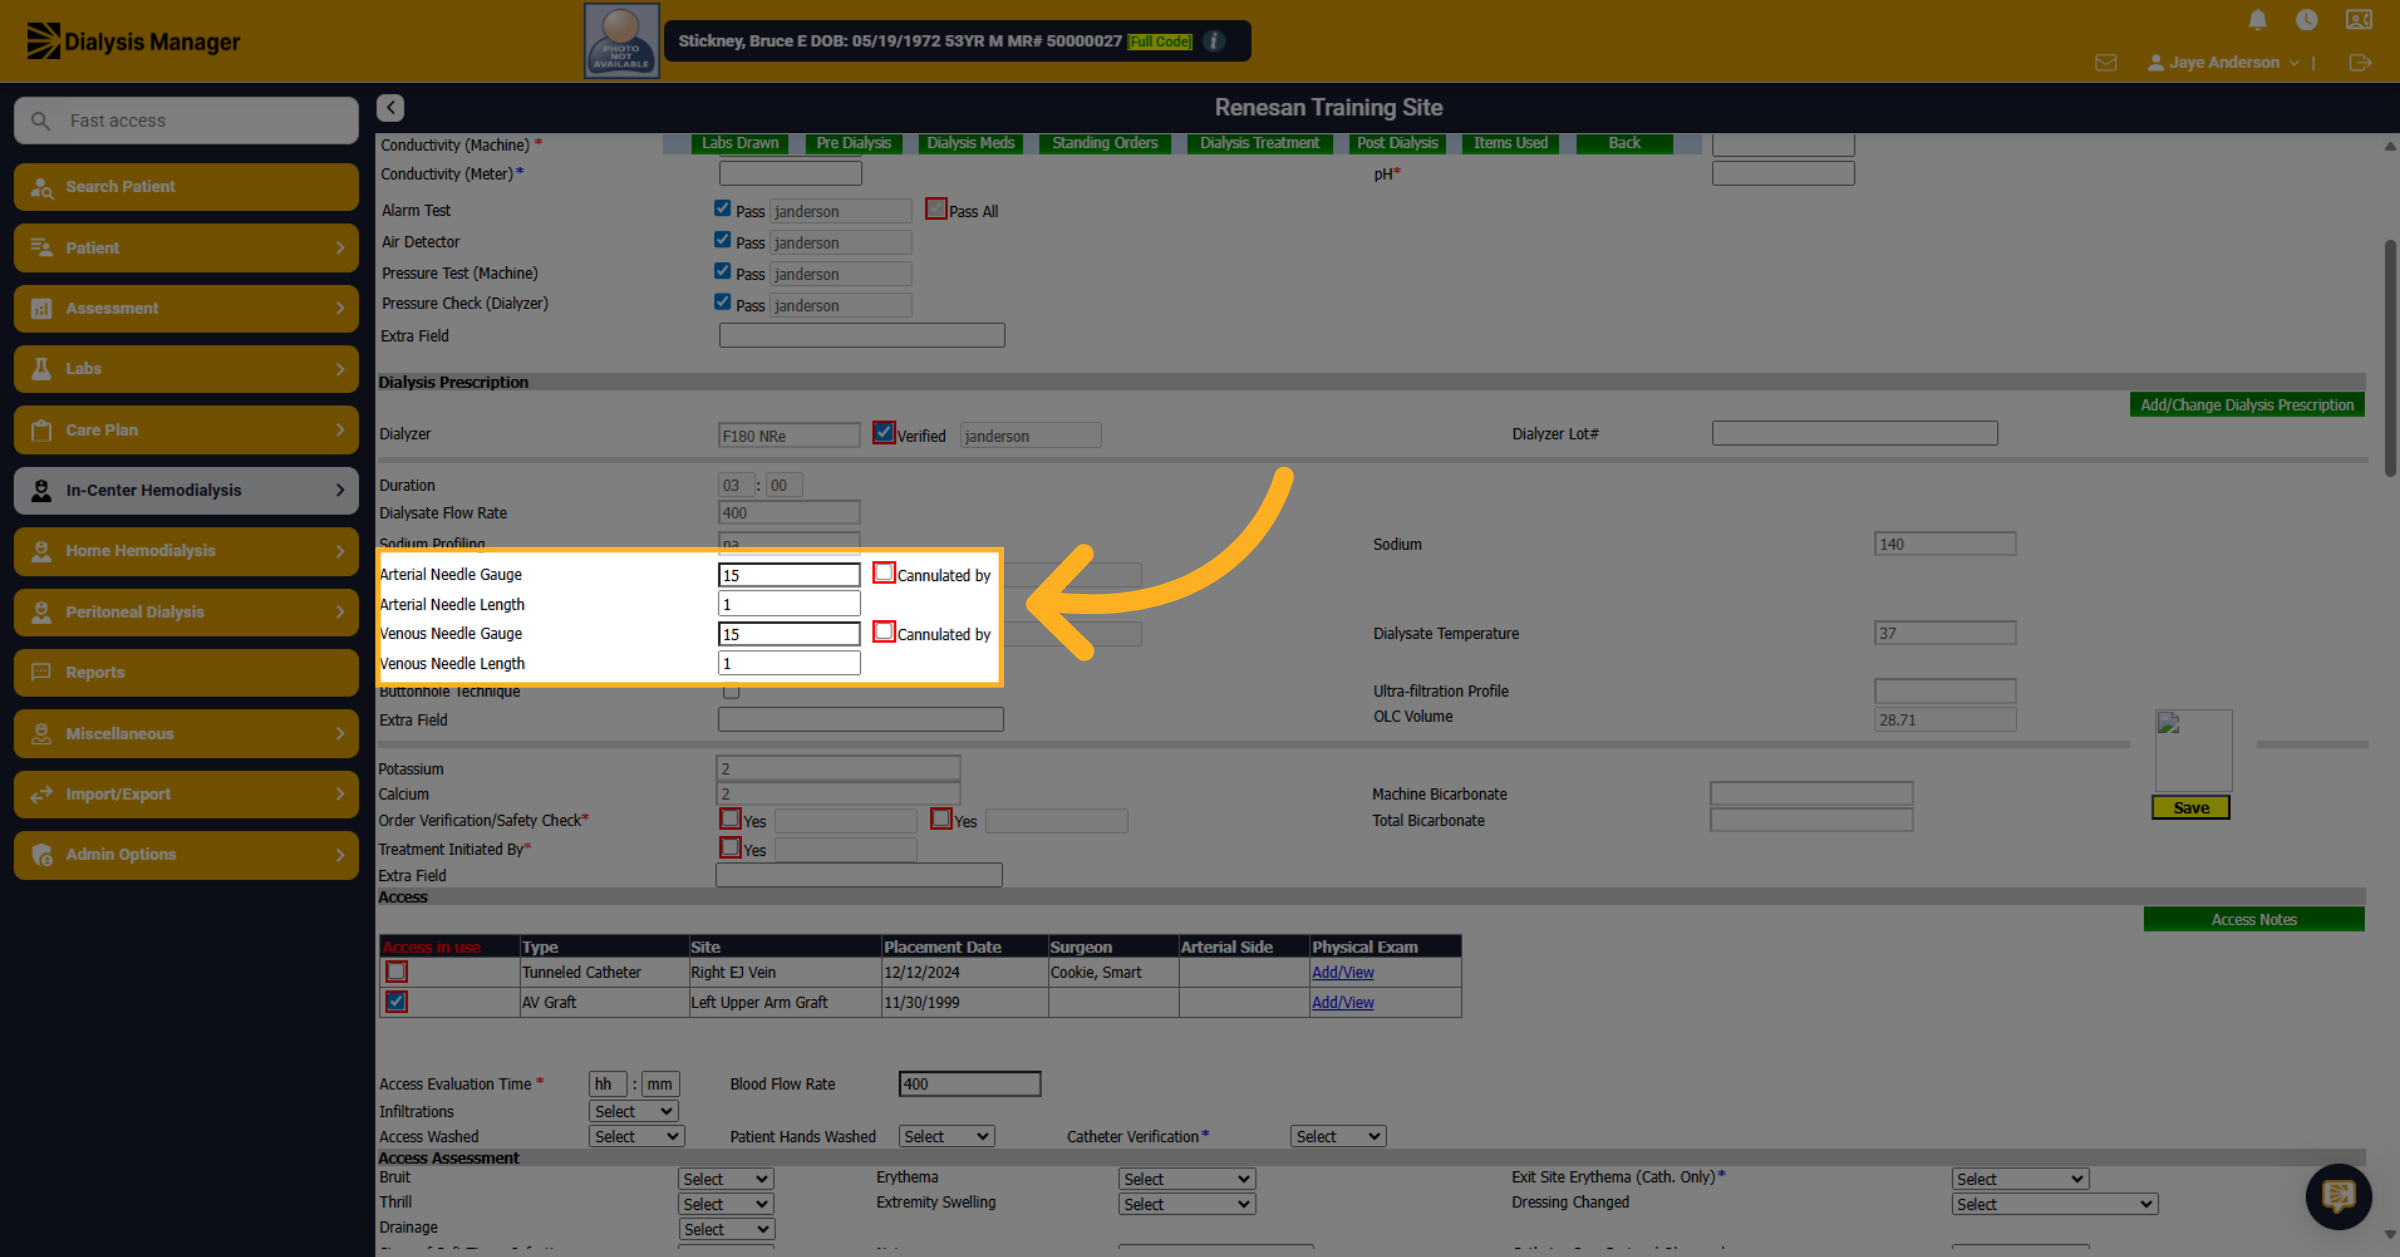Click the search magnifier in Fast access
2400x1257 pixels.
tap(40, 120)
